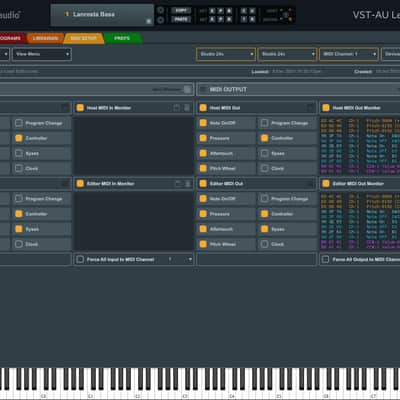Toggle the Editor MIDI In Monitor enable box
Image resolution: width=400 pixels, height=400 pixels.
pos(80,184)
